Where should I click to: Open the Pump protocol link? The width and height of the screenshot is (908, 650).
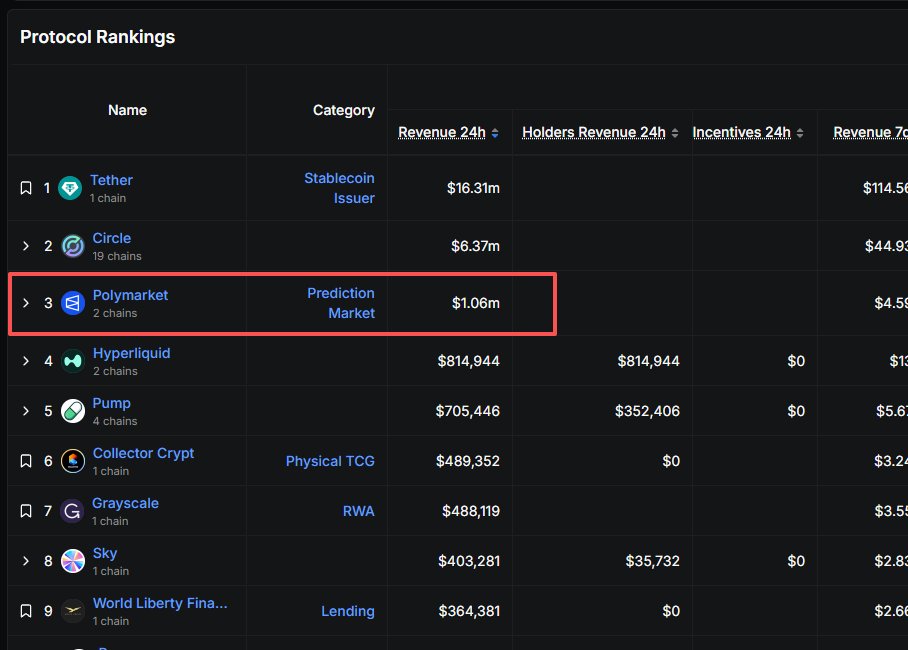click(111, 403)
